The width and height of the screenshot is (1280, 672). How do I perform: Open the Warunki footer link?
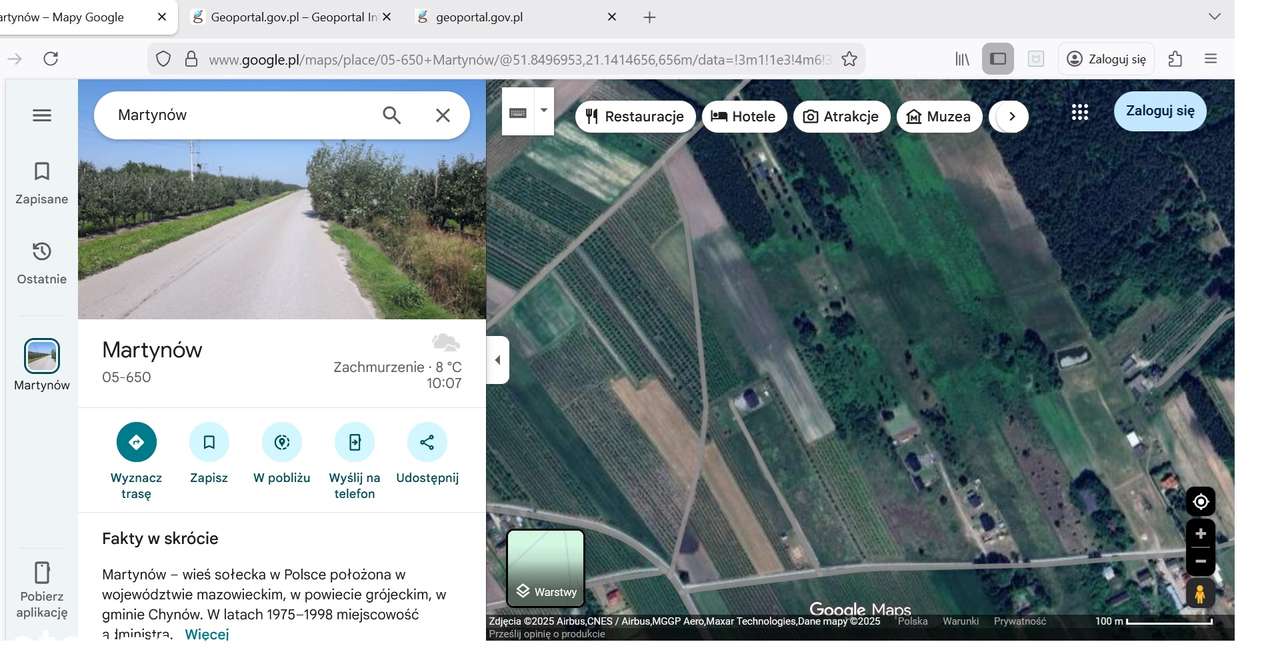961,621
